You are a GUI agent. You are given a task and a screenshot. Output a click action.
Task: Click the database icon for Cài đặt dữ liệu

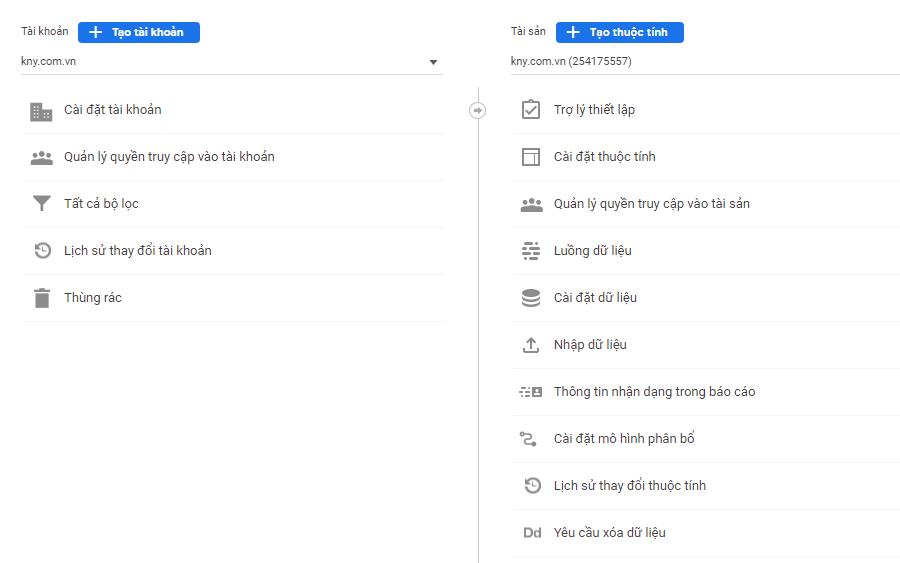531,298
